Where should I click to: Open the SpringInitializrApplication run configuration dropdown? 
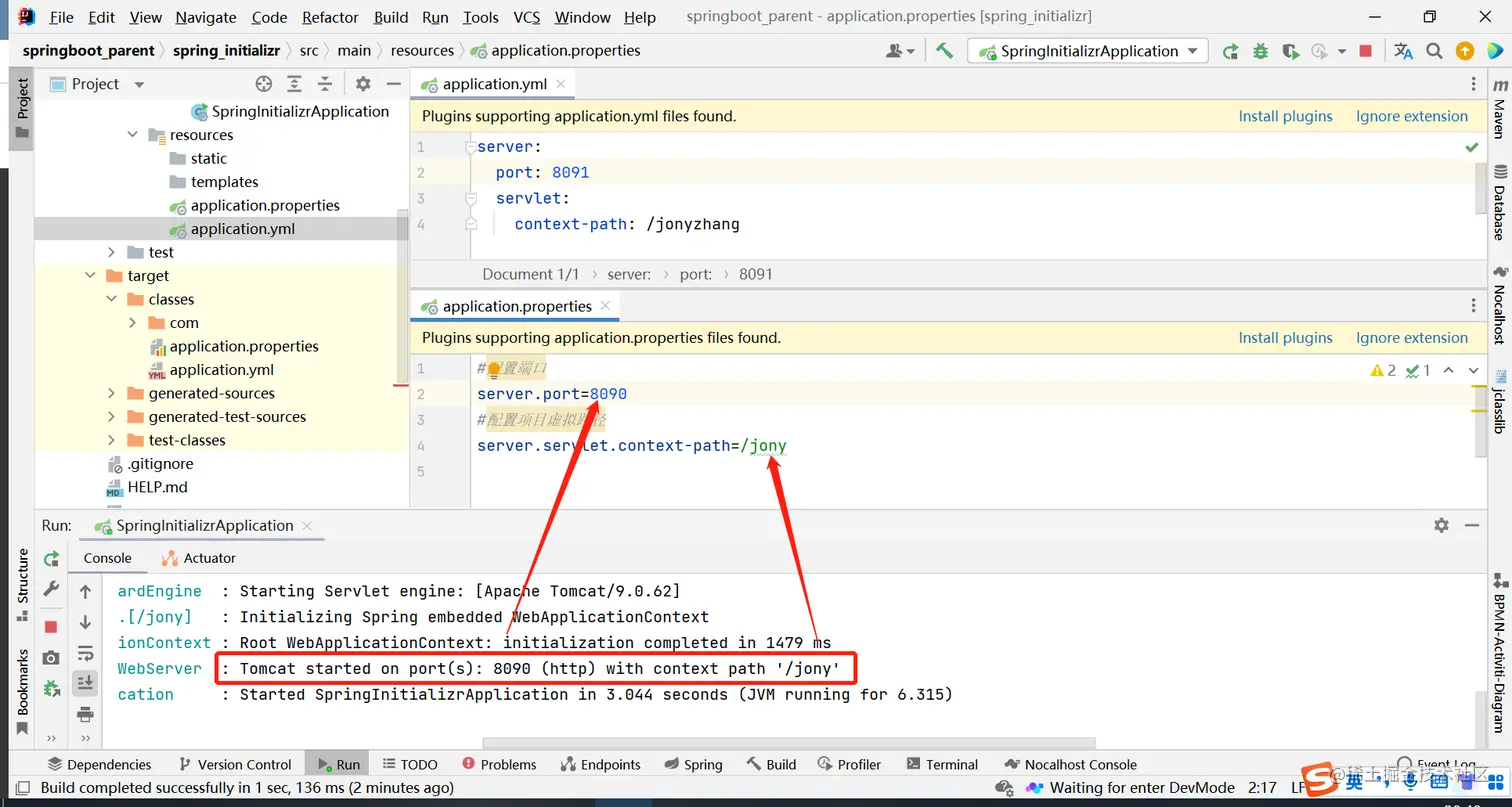[1087, 51]
